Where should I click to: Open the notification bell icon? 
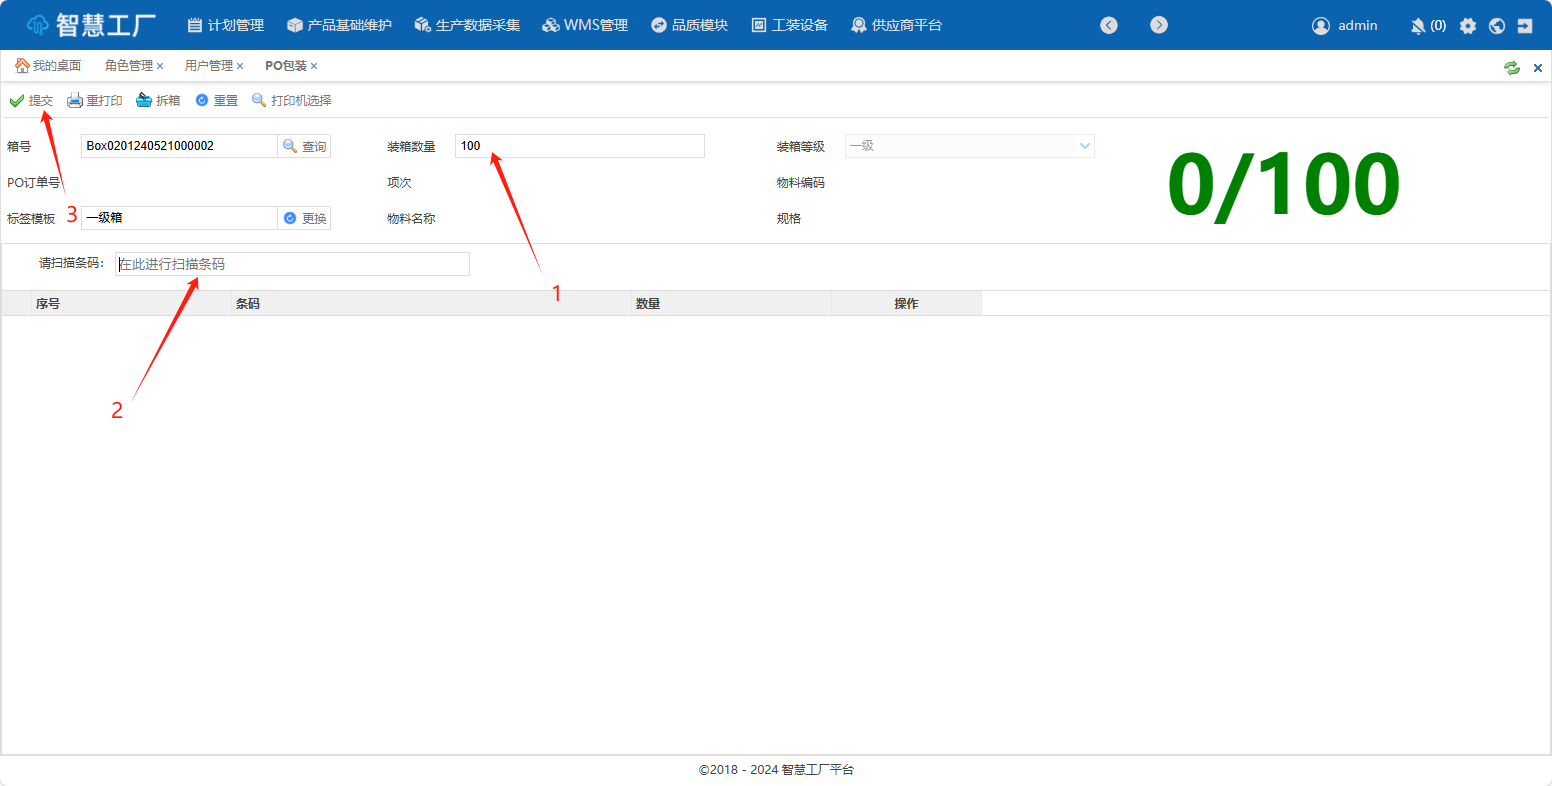pos(1417,26)
